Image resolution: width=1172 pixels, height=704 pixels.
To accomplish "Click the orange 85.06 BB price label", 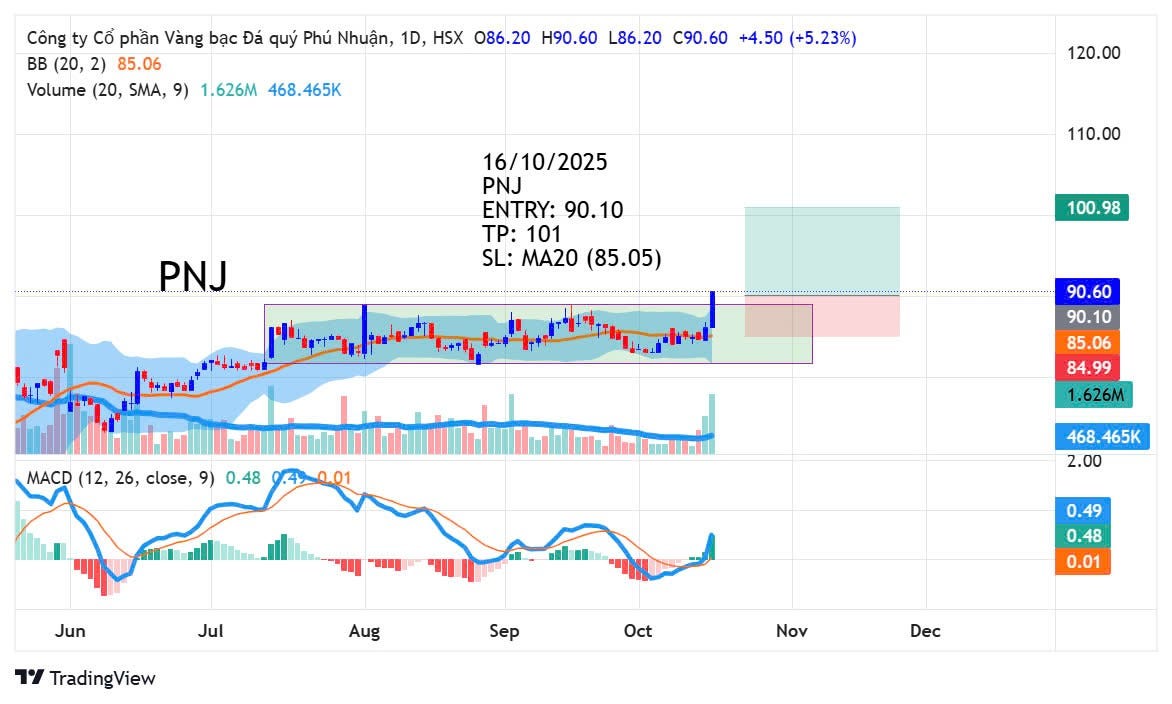I will pyautogui.click(x=1088, y=343).
